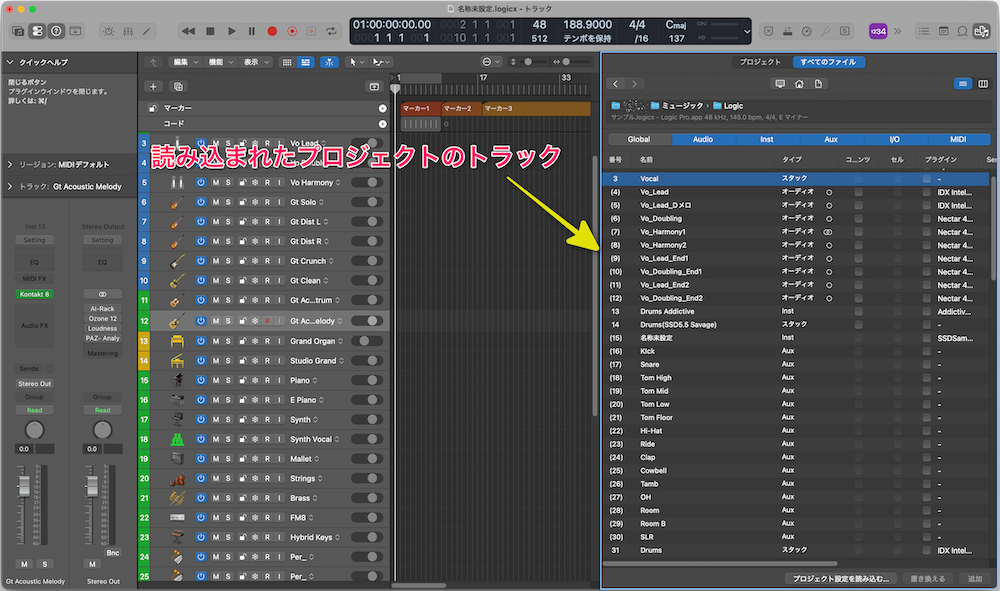1000x591 pixels.
Task: Switch to the プロジェクト tab
Action: pos(760,62)
